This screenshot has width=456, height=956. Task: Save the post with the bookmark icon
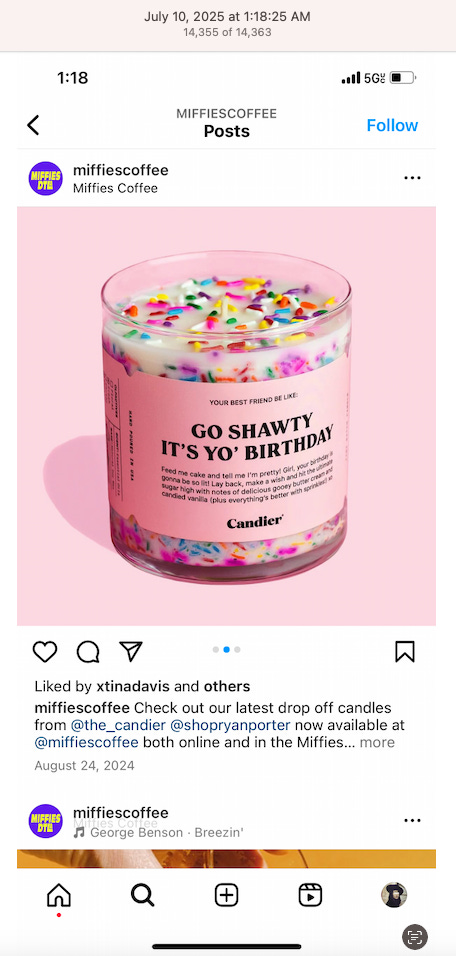[405, 652]
